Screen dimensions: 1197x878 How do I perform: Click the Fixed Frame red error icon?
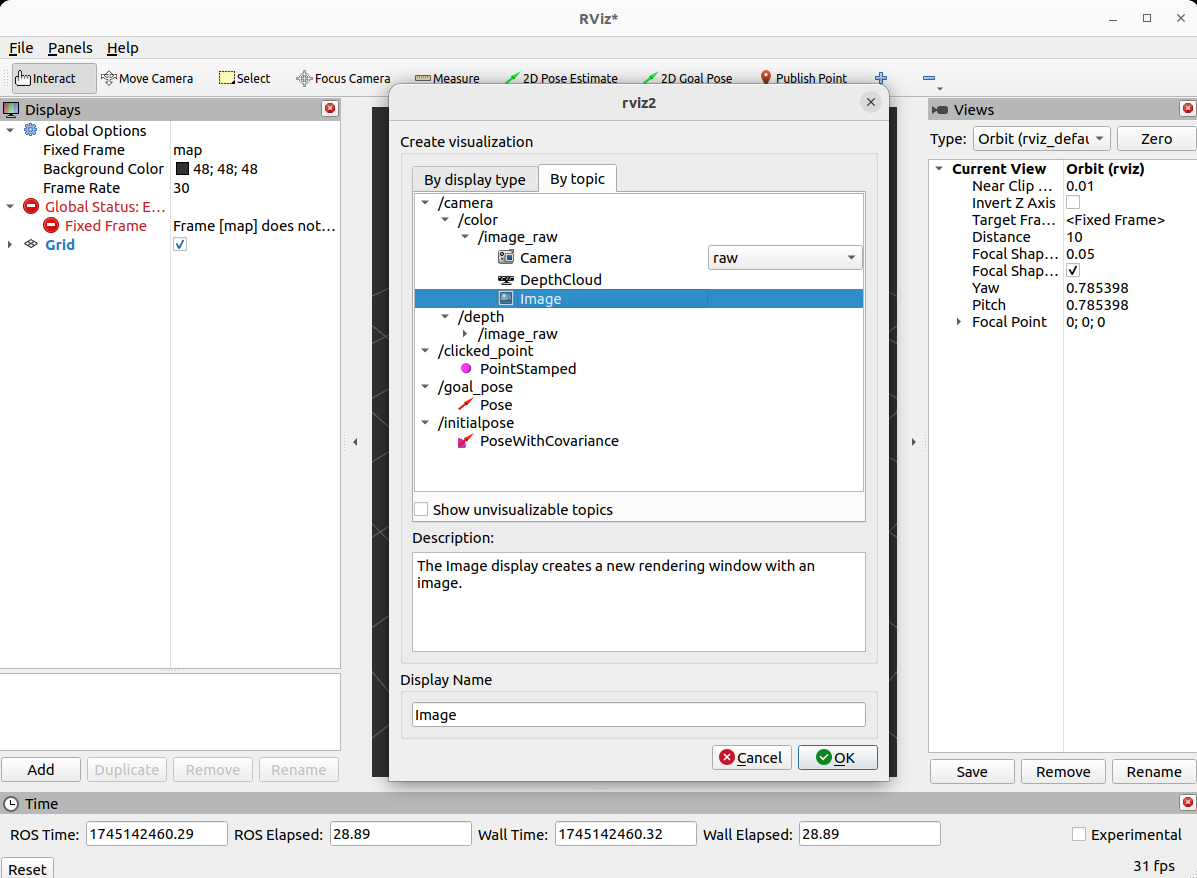(51, 225)
